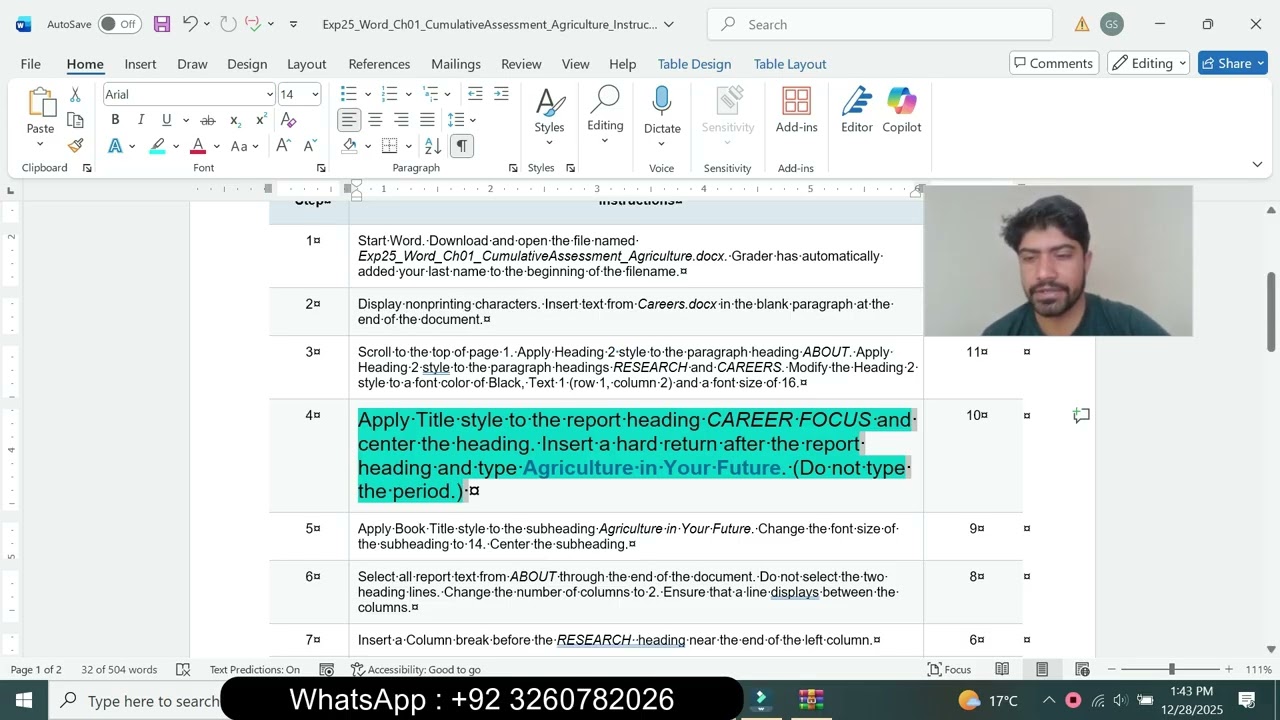Open the Editing mode dropdown near Share

click(x=1148, y=63)
